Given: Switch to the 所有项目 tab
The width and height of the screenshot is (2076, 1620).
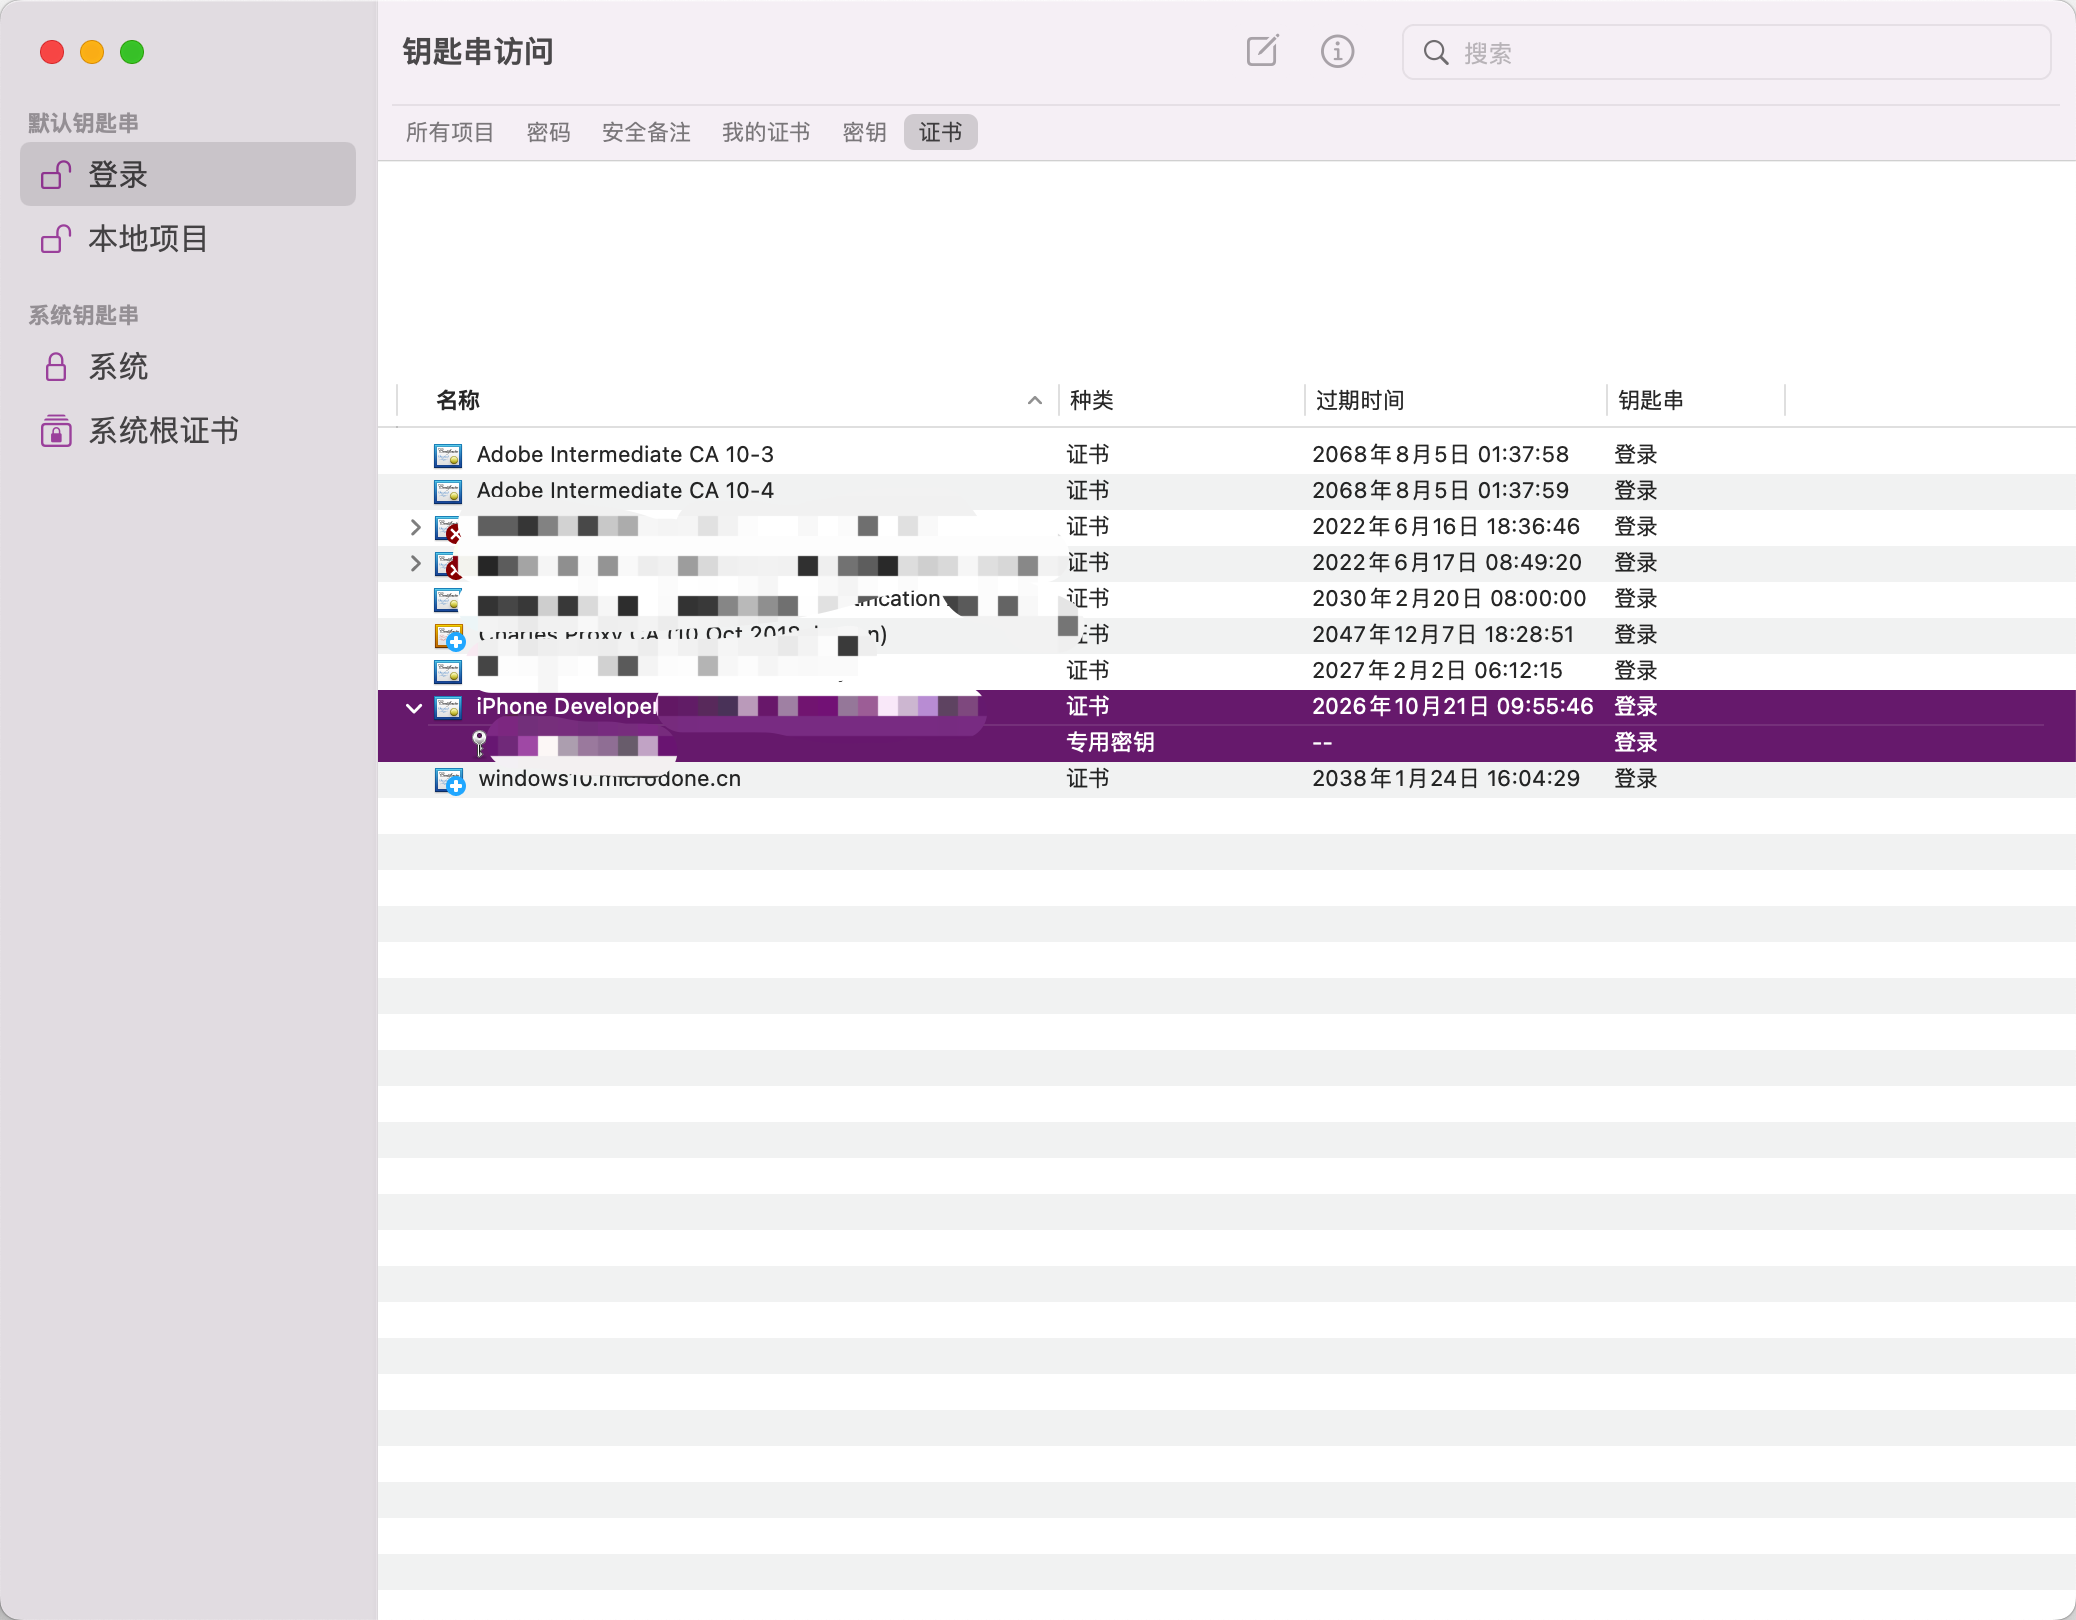Looking at the screenshot, I should point(449,132).
